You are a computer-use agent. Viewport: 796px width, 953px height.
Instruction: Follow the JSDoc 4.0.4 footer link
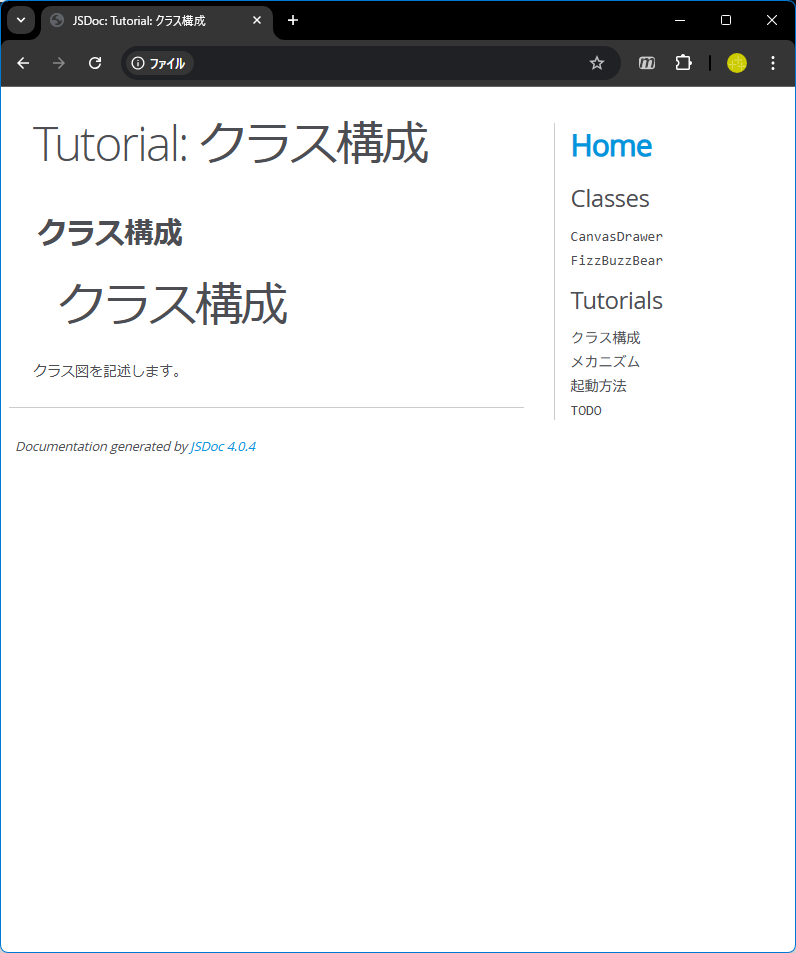click(223, 447)
